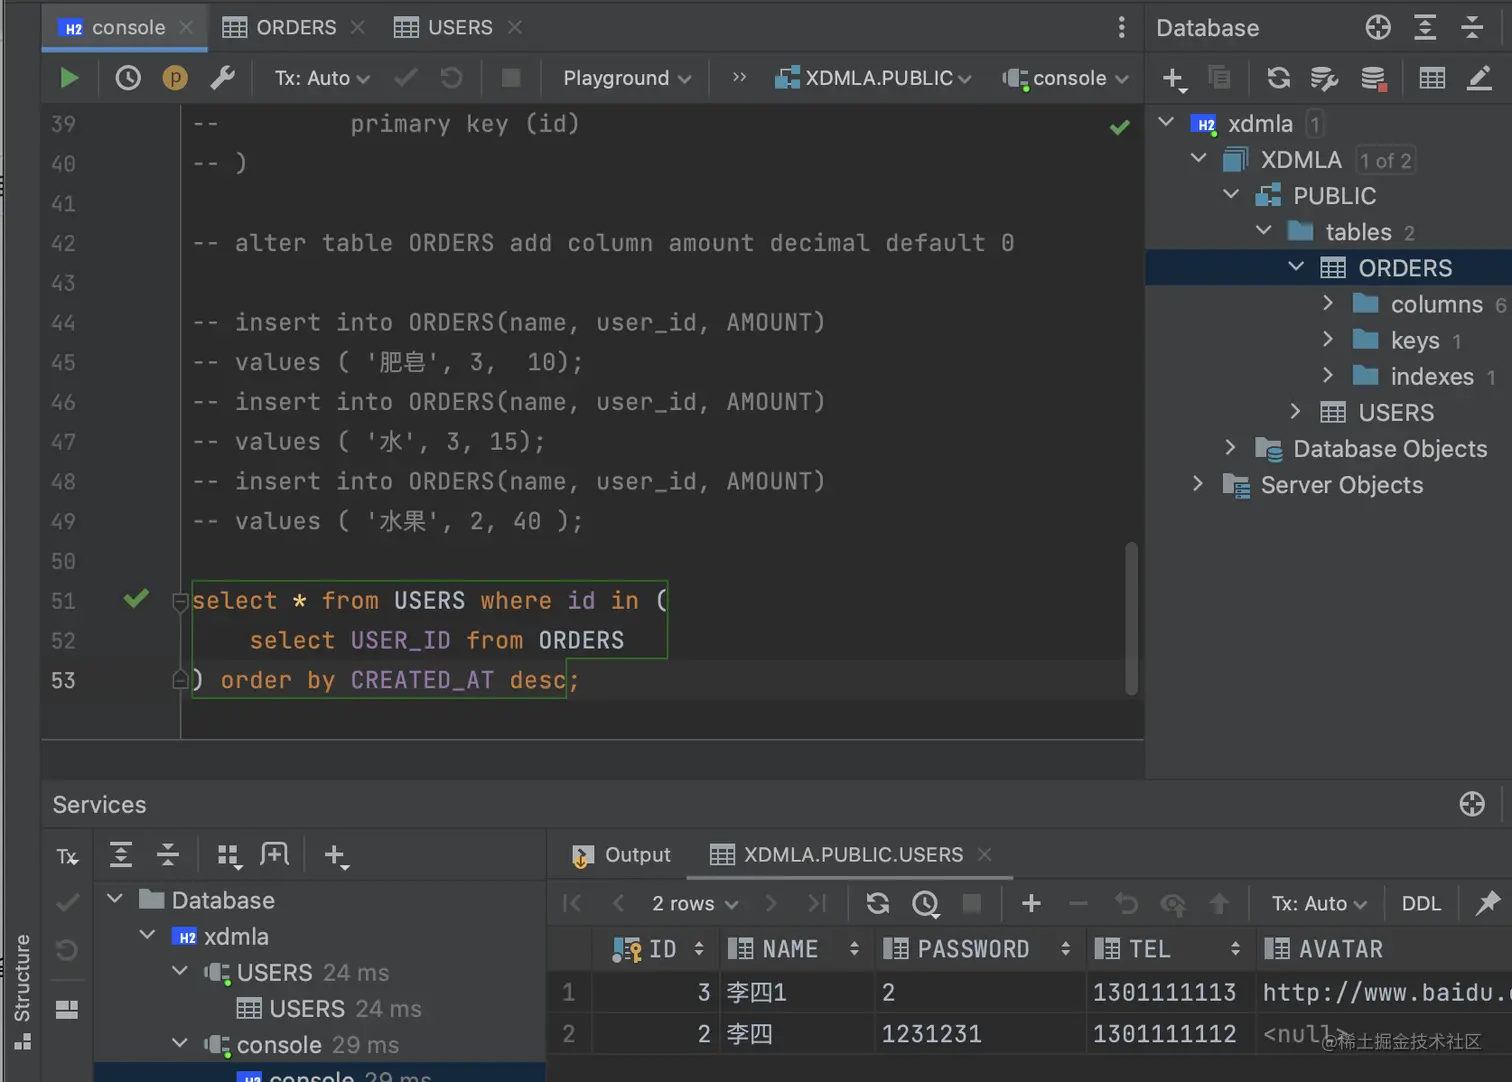This screenshot has height=1082, width=1512.
Task: Click the Add Service plus icon
Action: 336,855
